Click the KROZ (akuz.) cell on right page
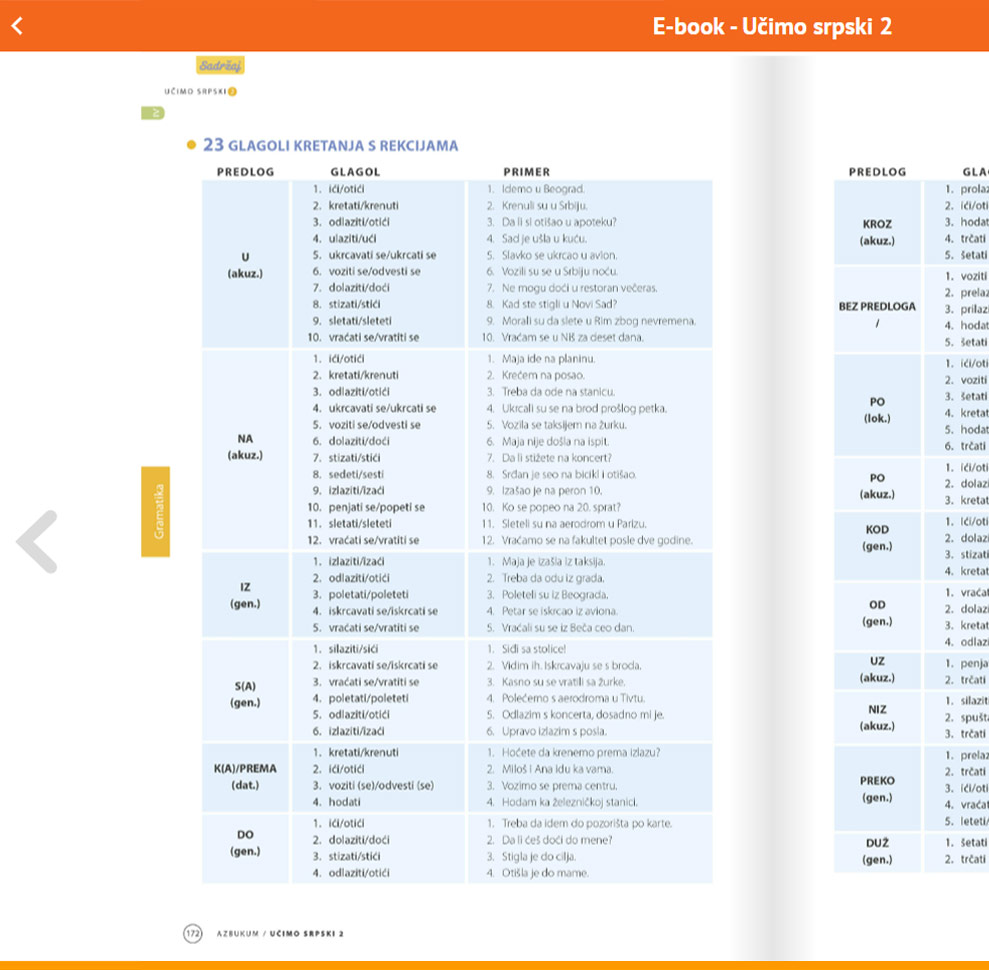Screen dimensions: 989x970 point(876,232)
